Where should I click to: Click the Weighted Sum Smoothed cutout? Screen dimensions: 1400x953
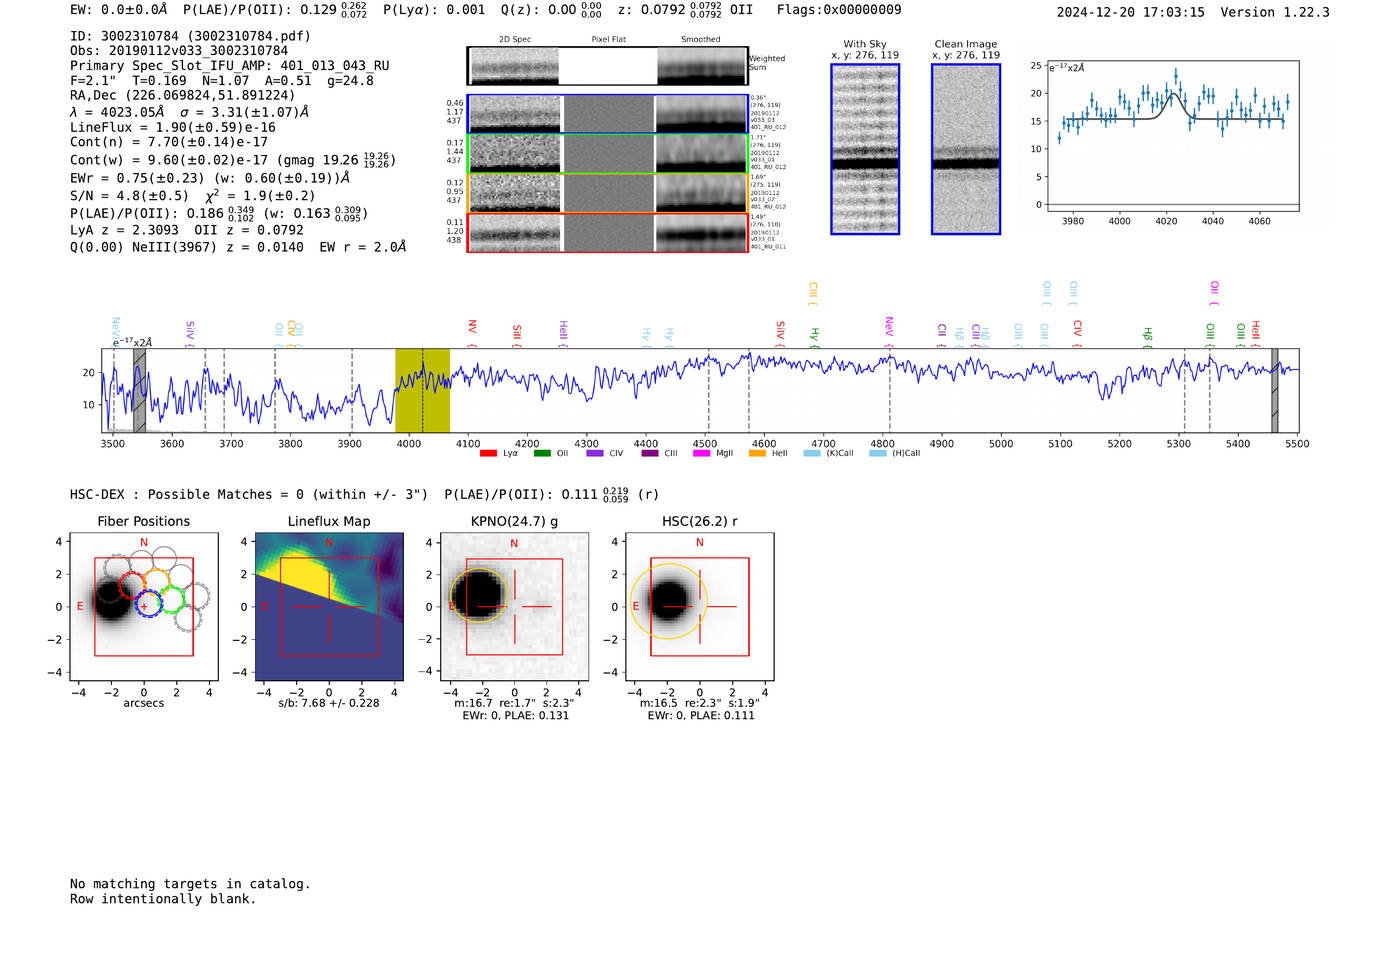702,66
